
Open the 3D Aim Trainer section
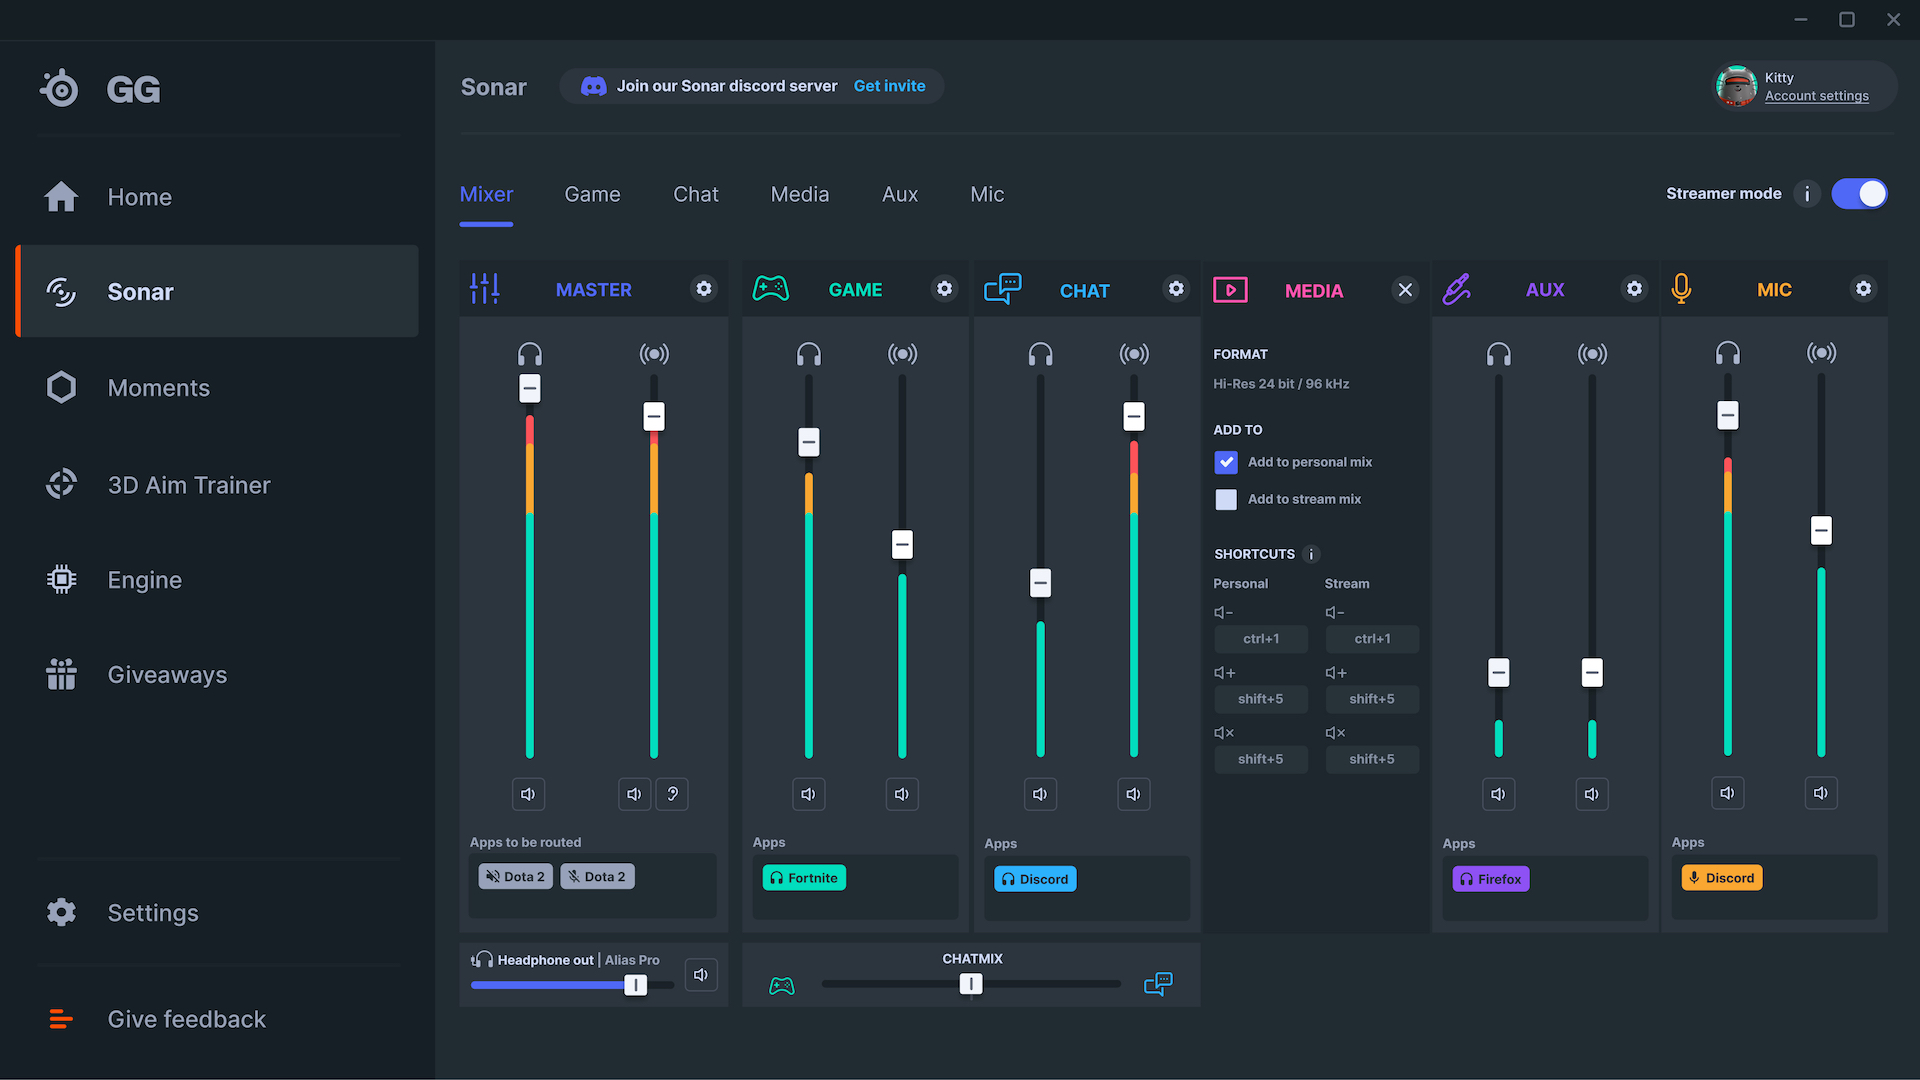tap(189, 485)
